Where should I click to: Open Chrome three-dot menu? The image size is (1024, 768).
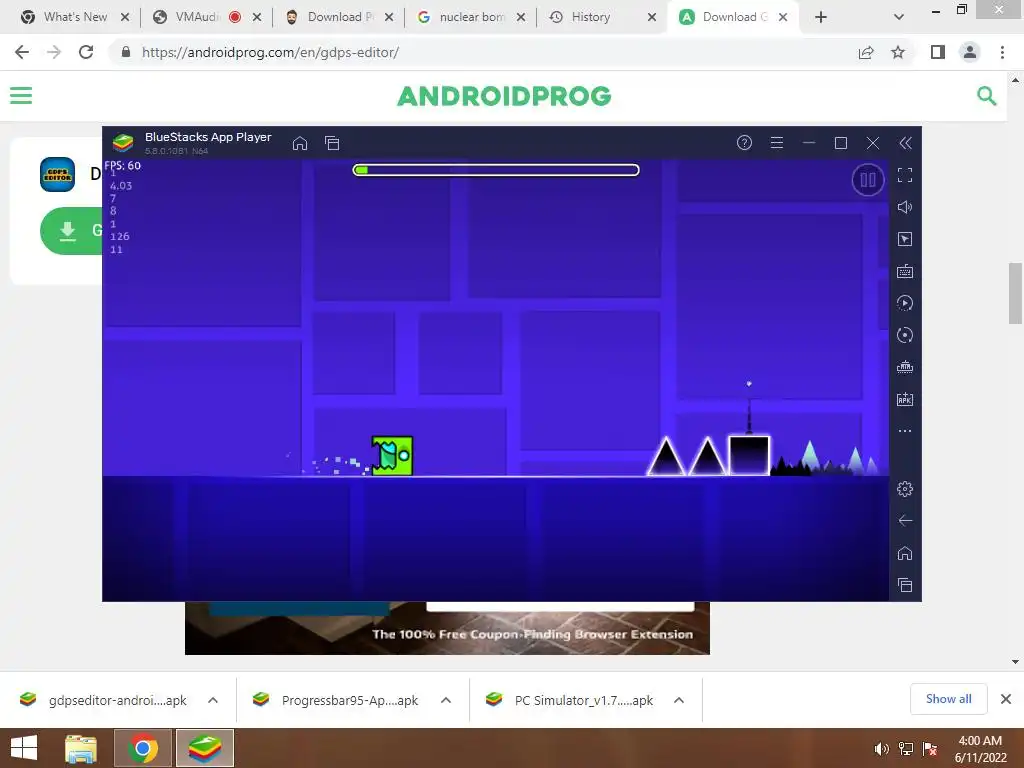click(1002, 52)
